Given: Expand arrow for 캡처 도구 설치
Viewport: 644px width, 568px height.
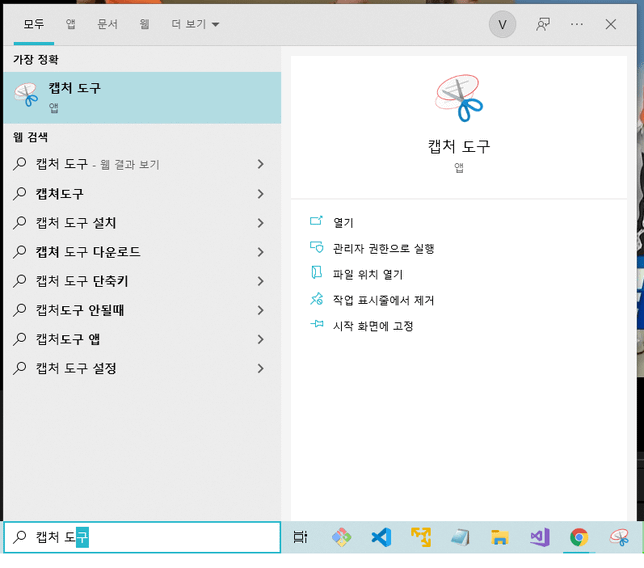Looking at the screenshot, I should (x=260, y=223).
